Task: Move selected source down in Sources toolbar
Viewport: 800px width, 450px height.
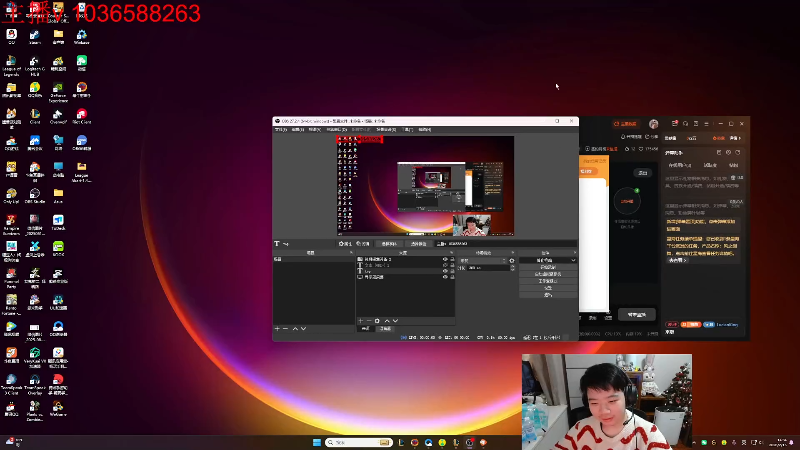Action: coord(395,321)
